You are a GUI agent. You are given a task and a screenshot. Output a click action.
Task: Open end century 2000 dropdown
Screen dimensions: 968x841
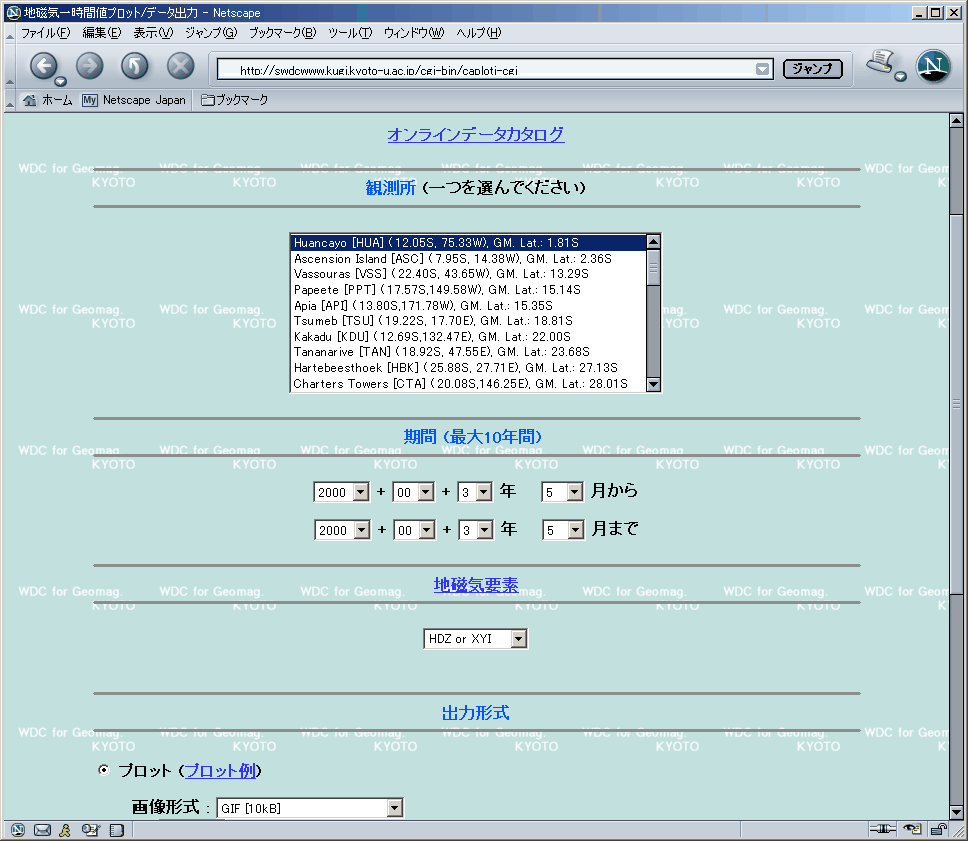343,530
